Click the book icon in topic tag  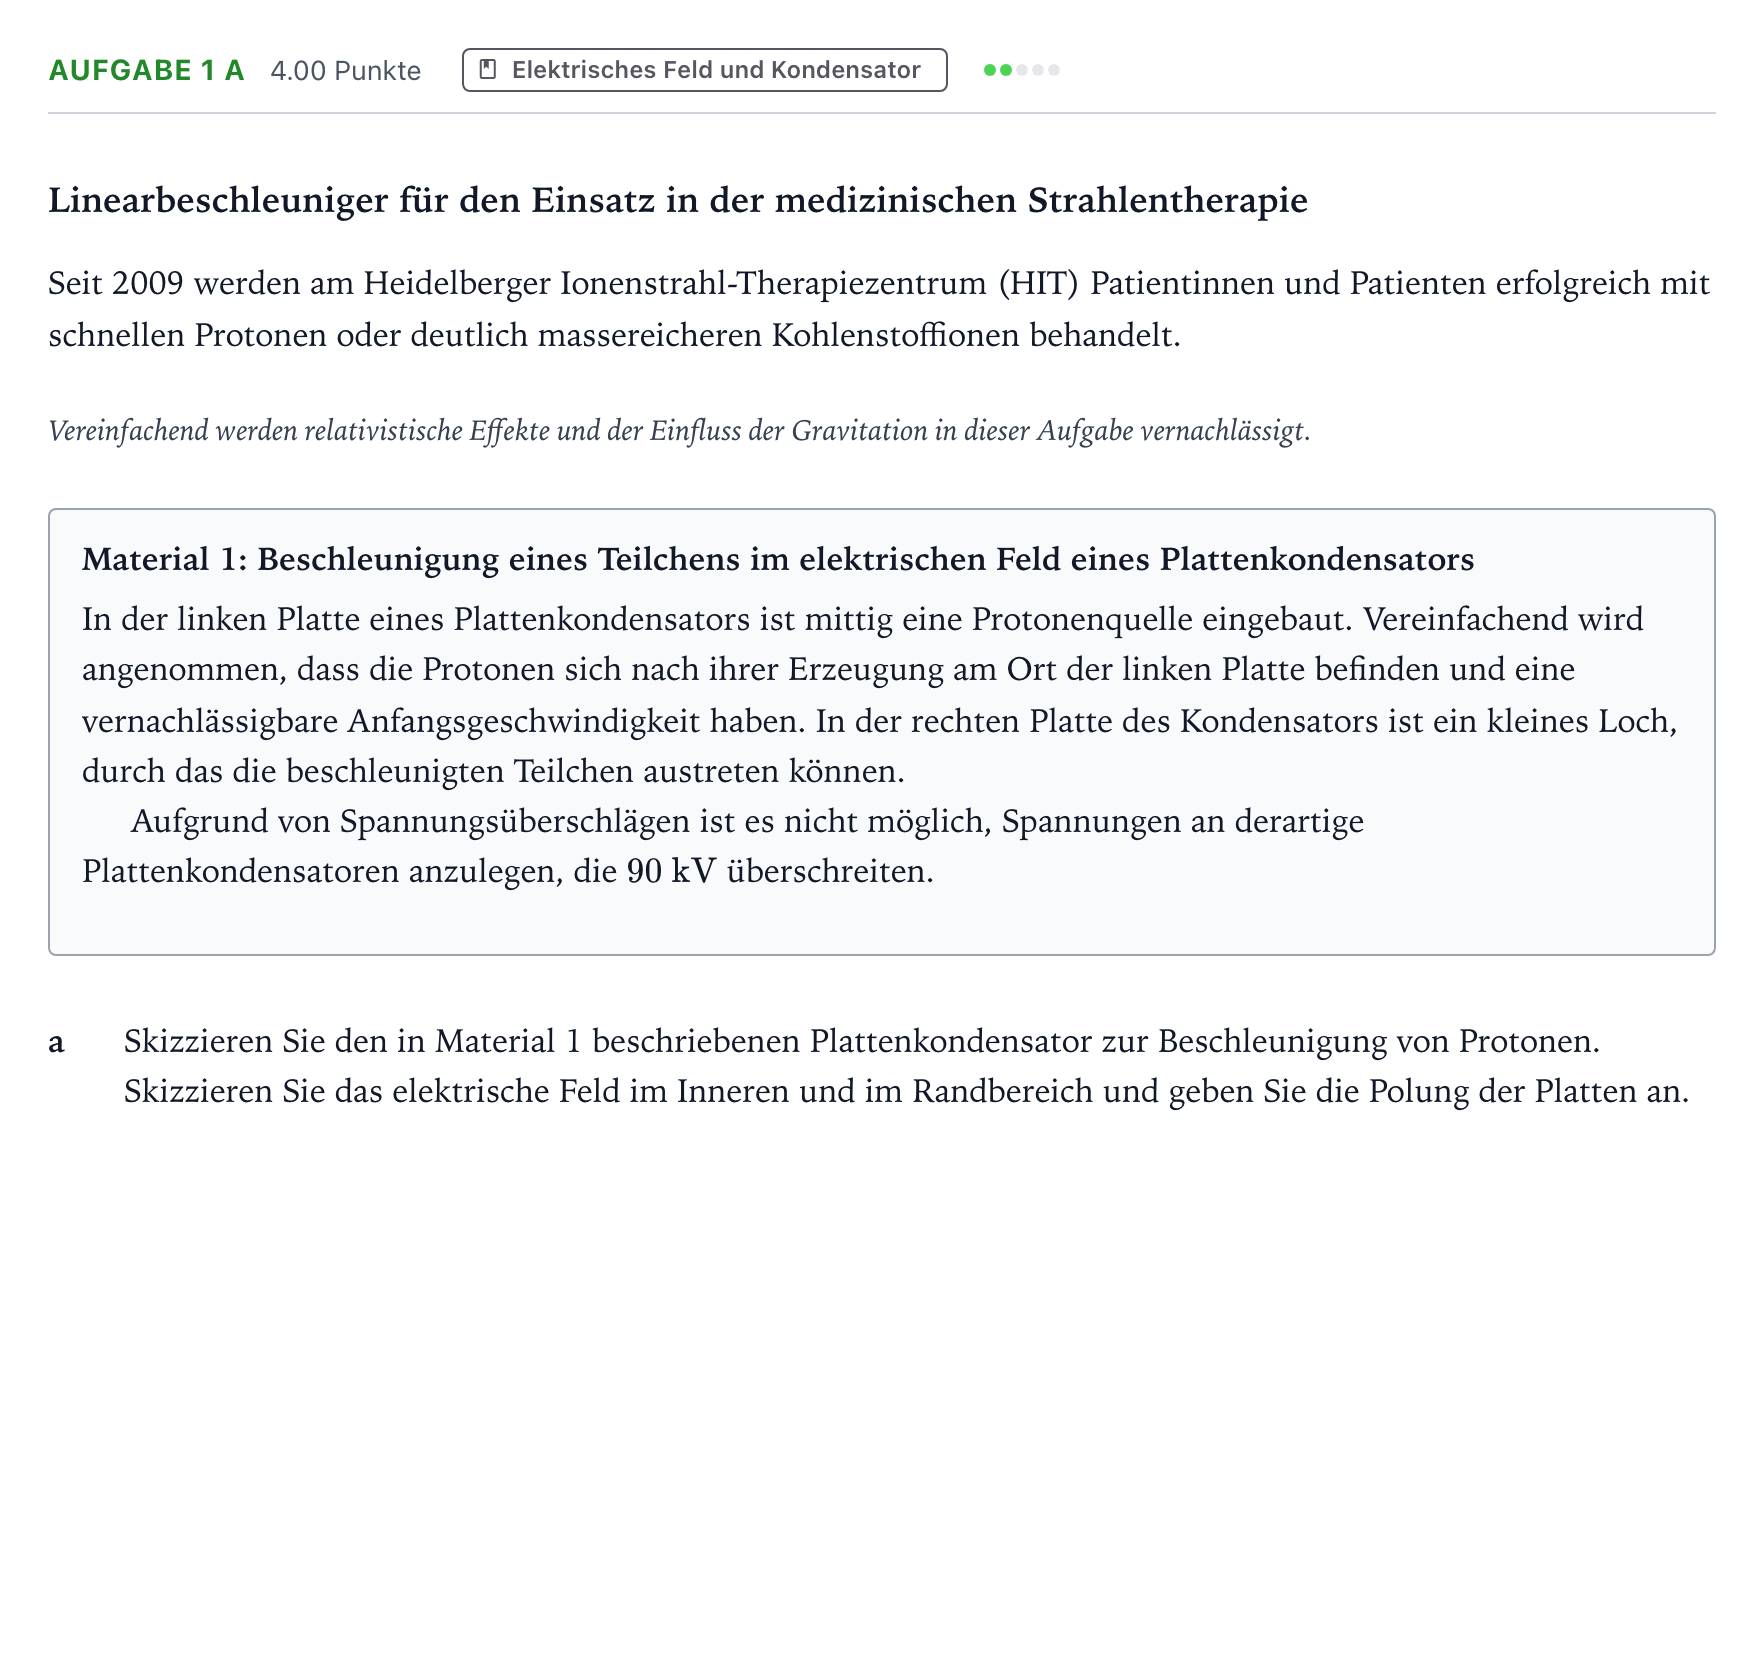click(x=488, y=70)
